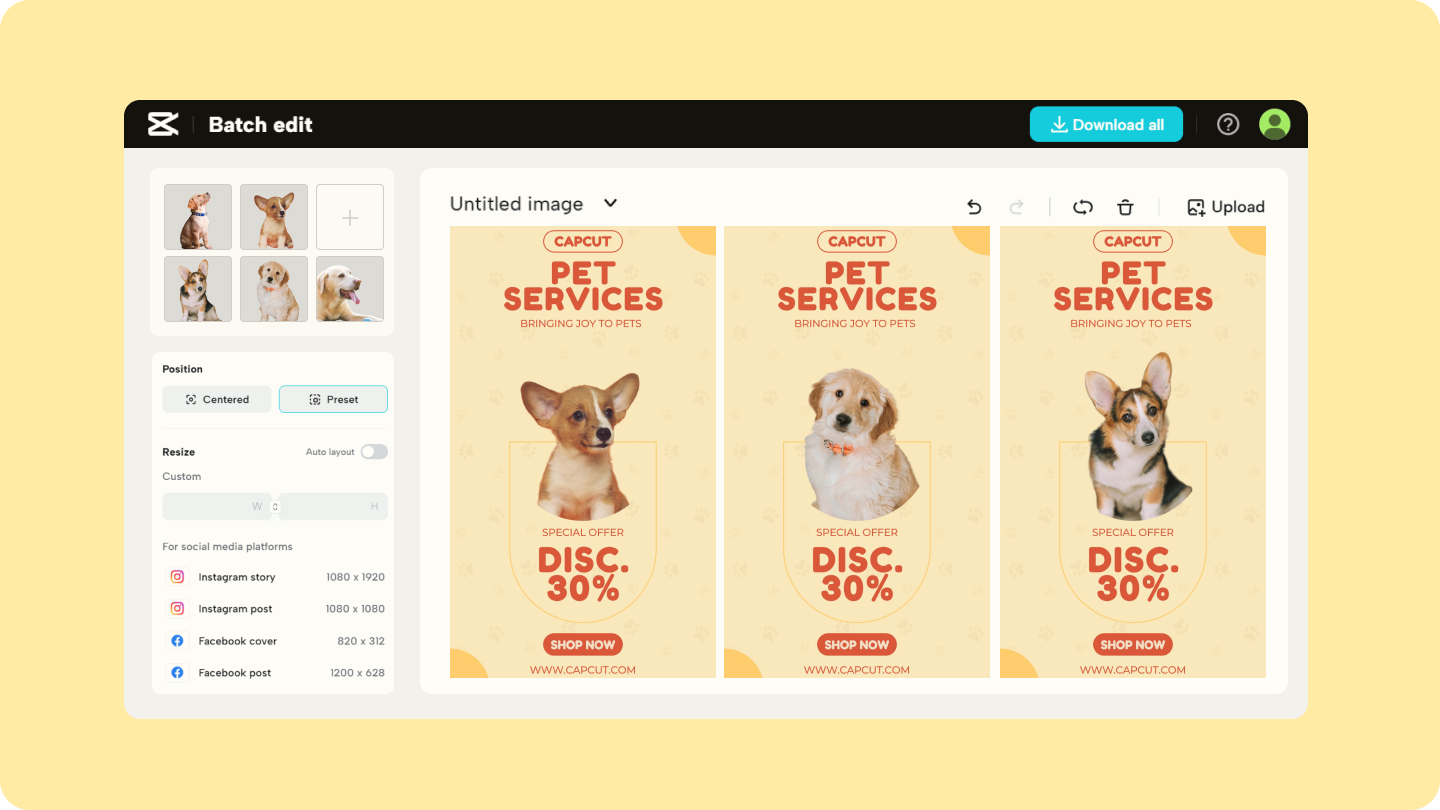Click the Facebook icon beside Facebook cover

click(177, 641)
